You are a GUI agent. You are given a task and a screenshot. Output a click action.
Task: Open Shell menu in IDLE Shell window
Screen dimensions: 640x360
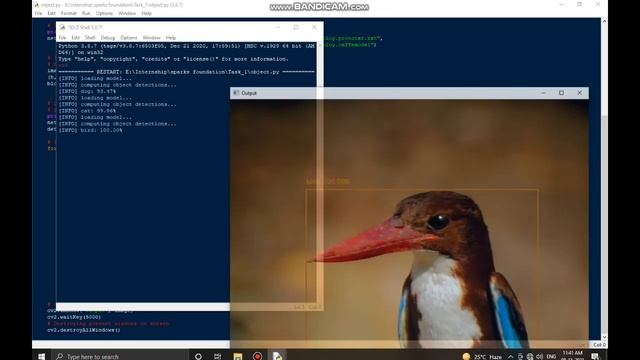pos(90,38)
